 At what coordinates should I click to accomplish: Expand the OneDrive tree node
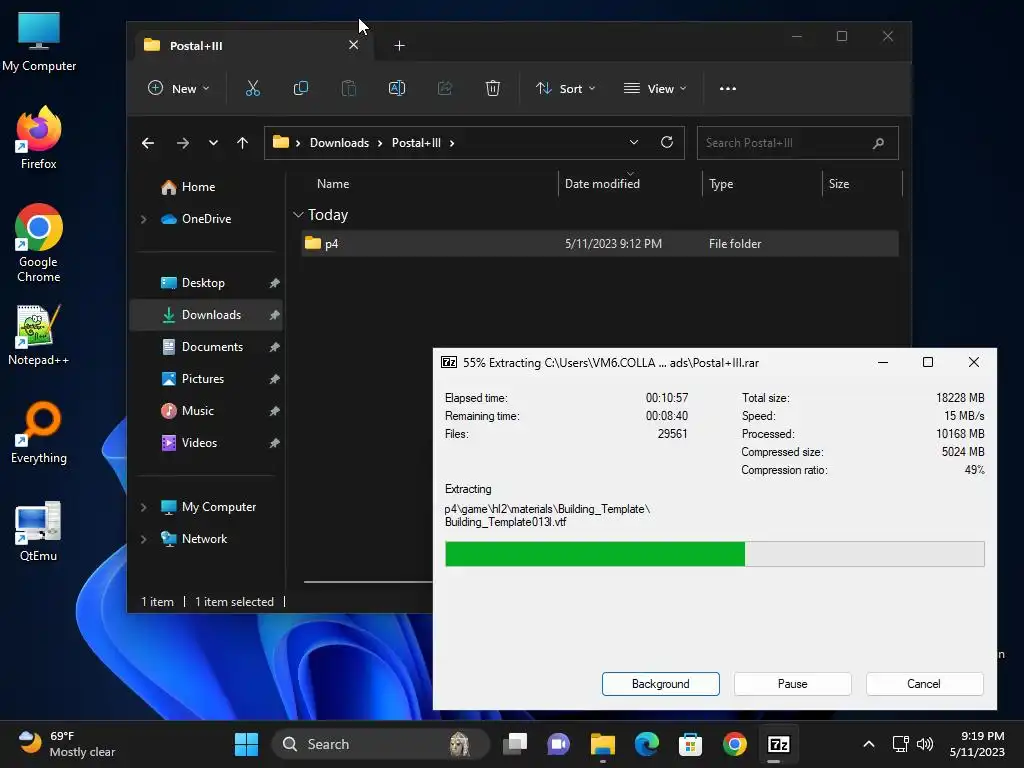tap(144, 219)
